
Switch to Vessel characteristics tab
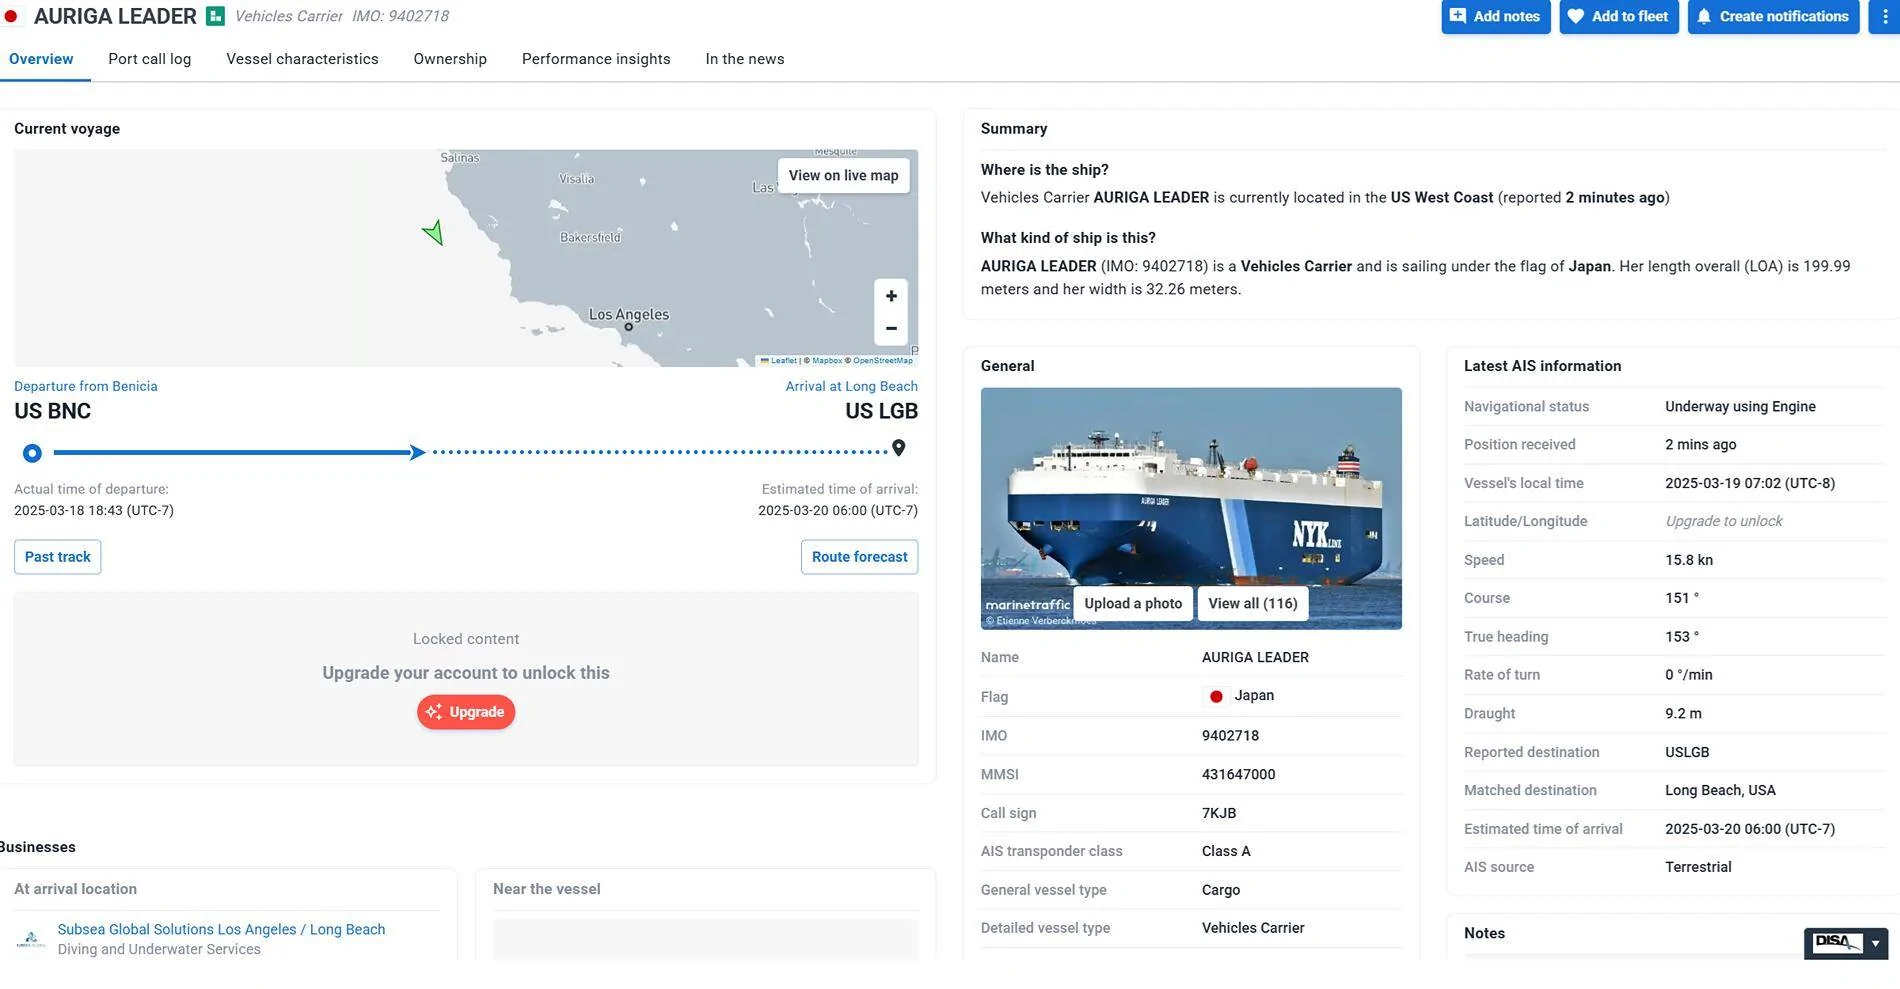click(302, 59)
